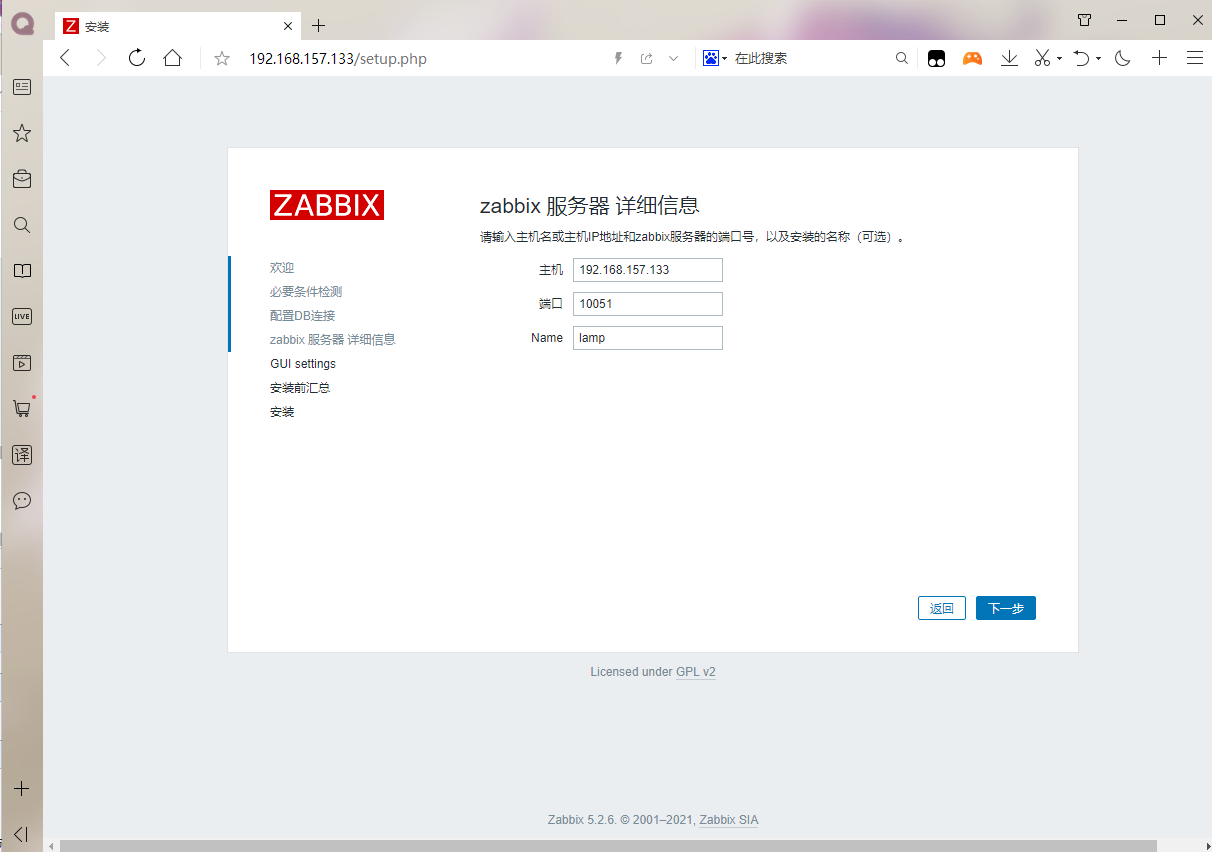
Task: Open the translate 译 sidebar icon
Action: (21, 455)
